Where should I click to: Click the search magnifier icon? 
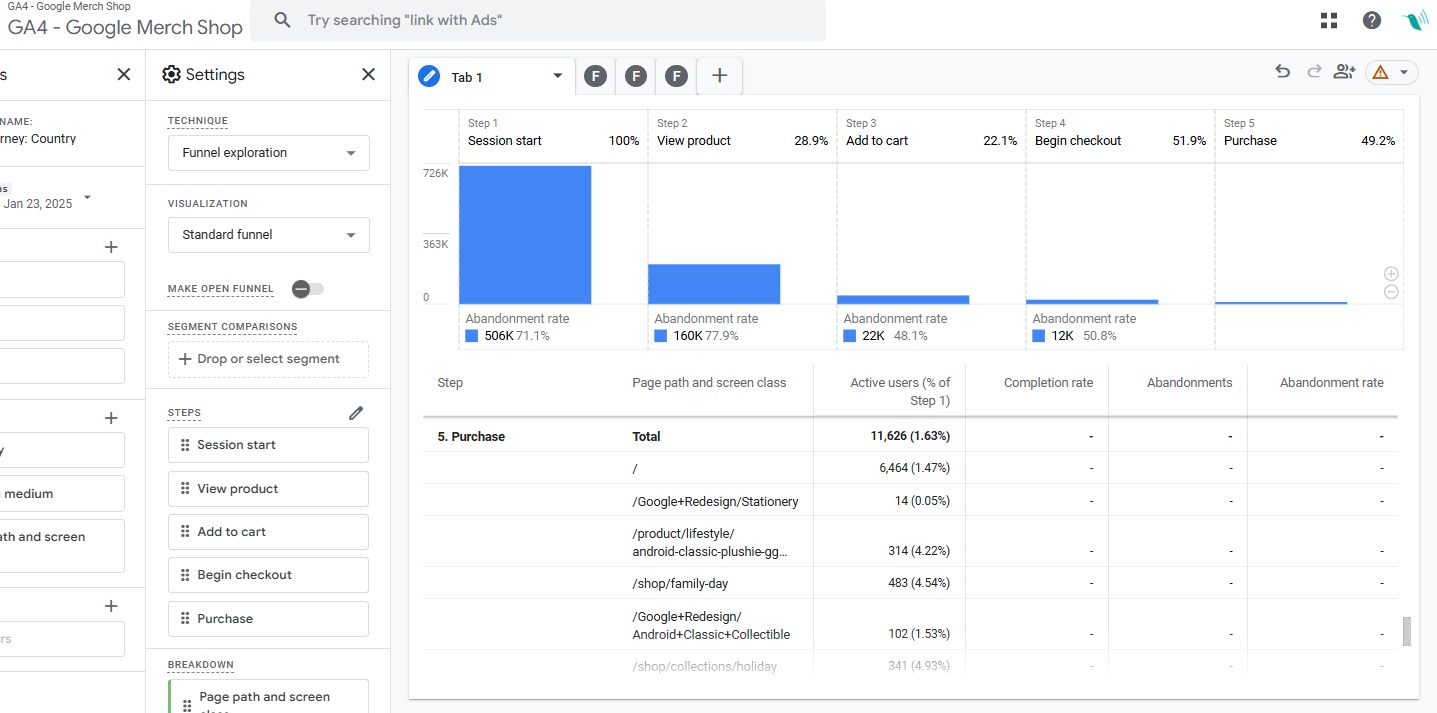pyautogui.click(x=282, y=20)
